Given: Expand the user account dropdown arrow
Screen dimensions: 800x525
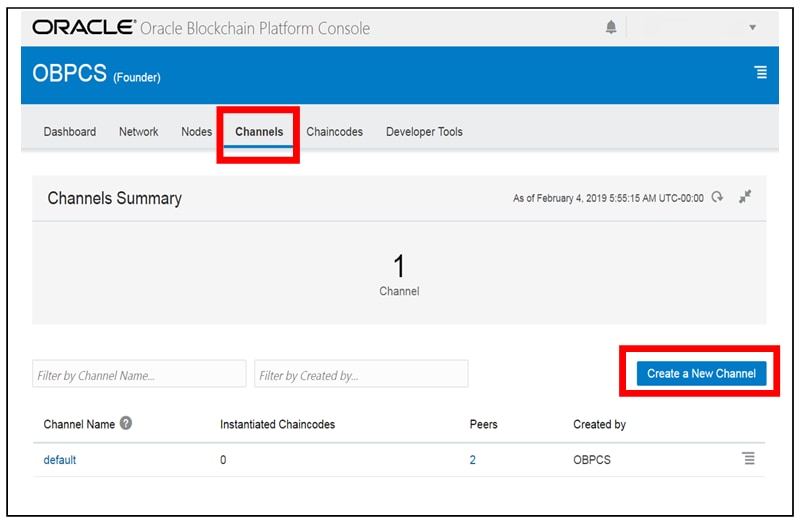Looking at the screenshot, I should click(752, 27).
